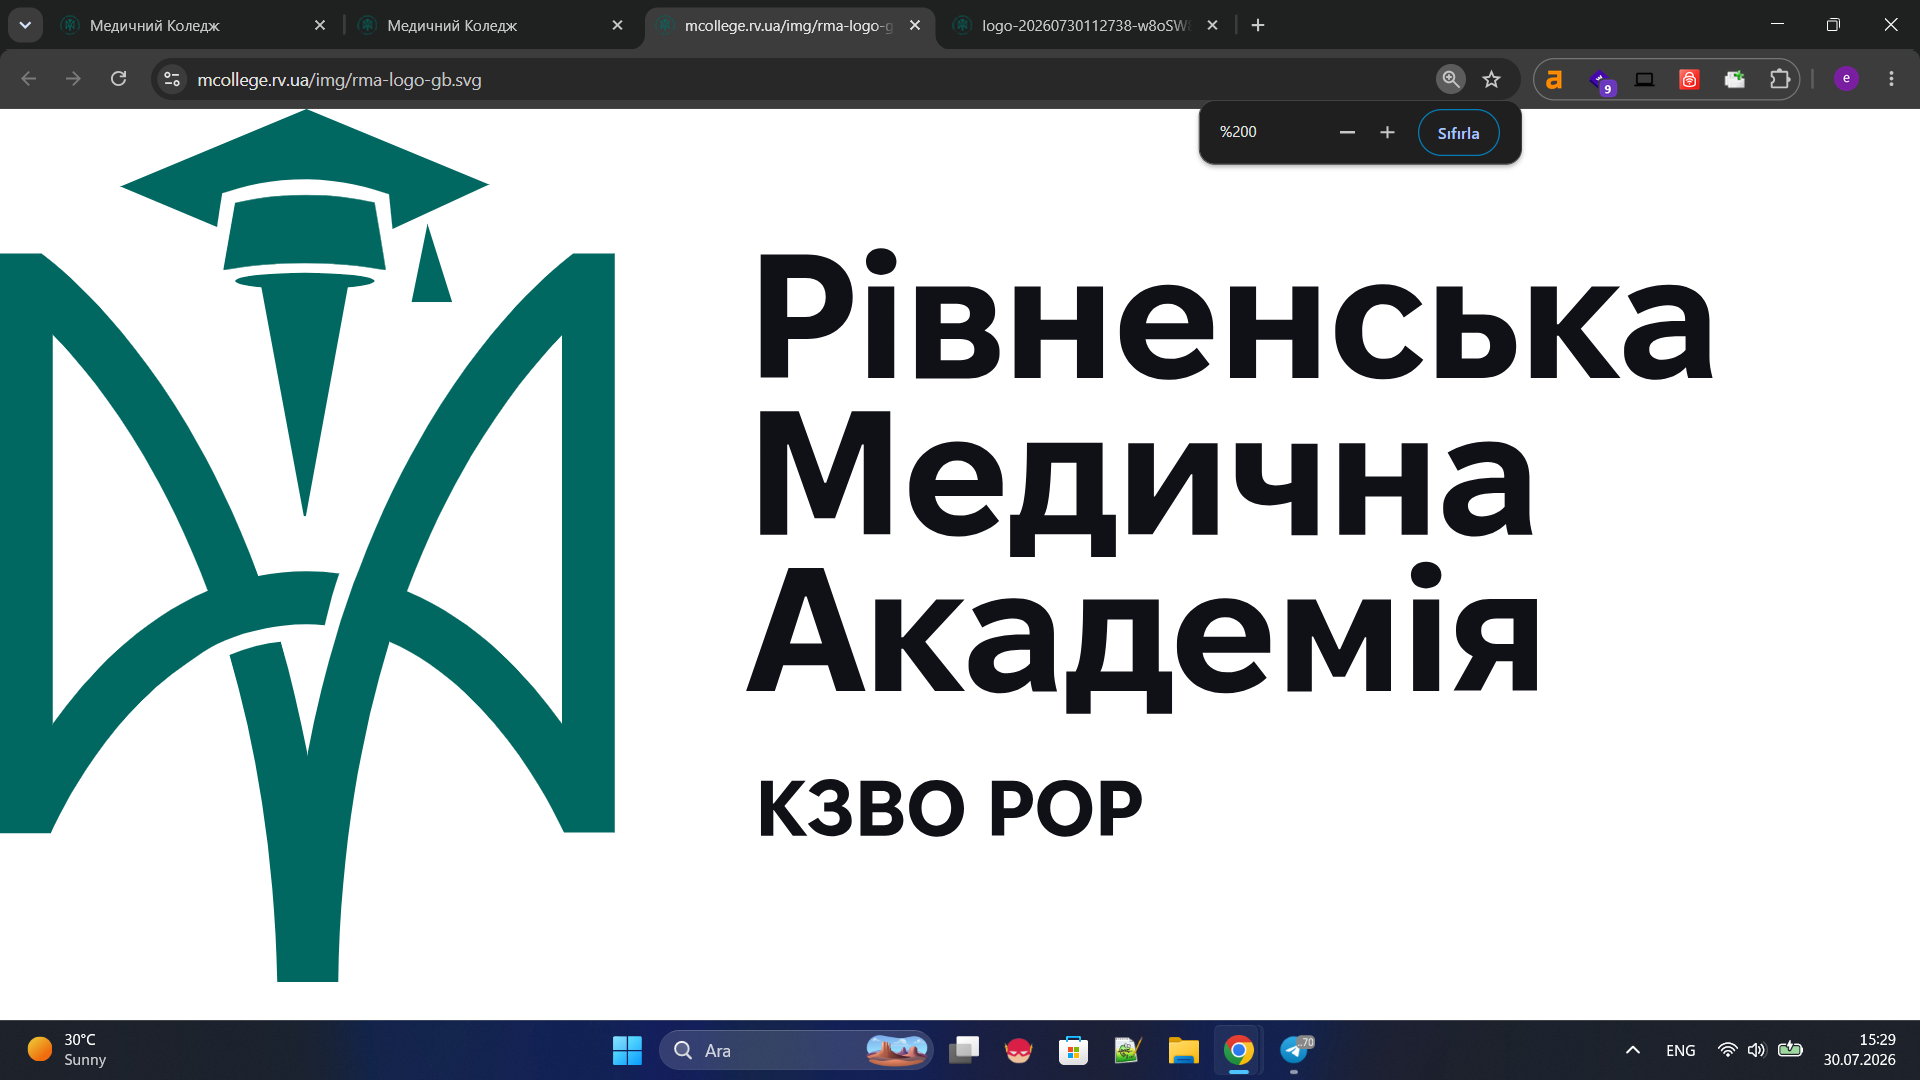Open the red square extension icon
1920x1080 pixels.
pos(1689,79)
